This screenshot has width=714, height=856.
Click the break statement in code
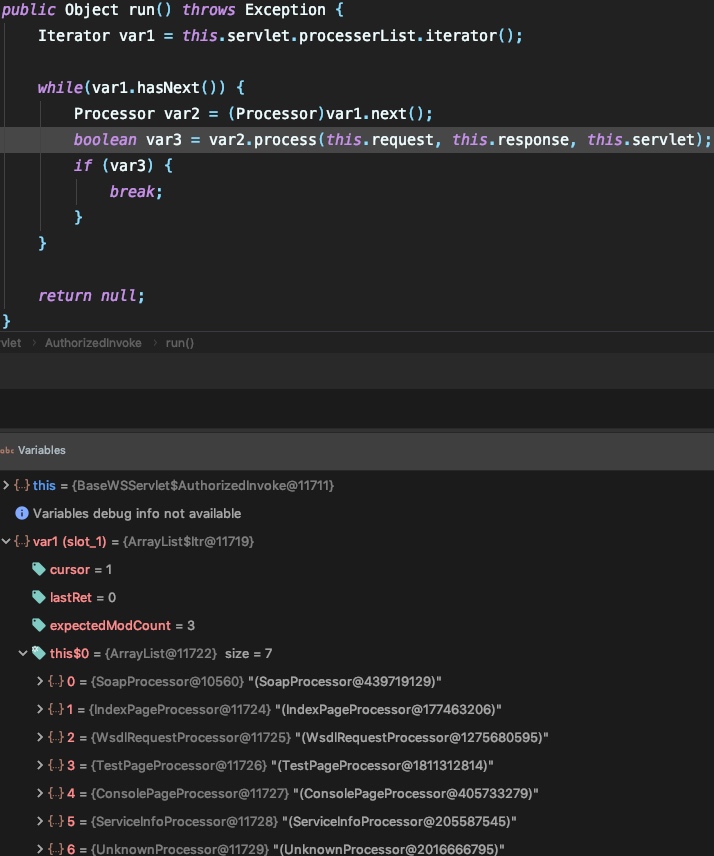[136, 192]
